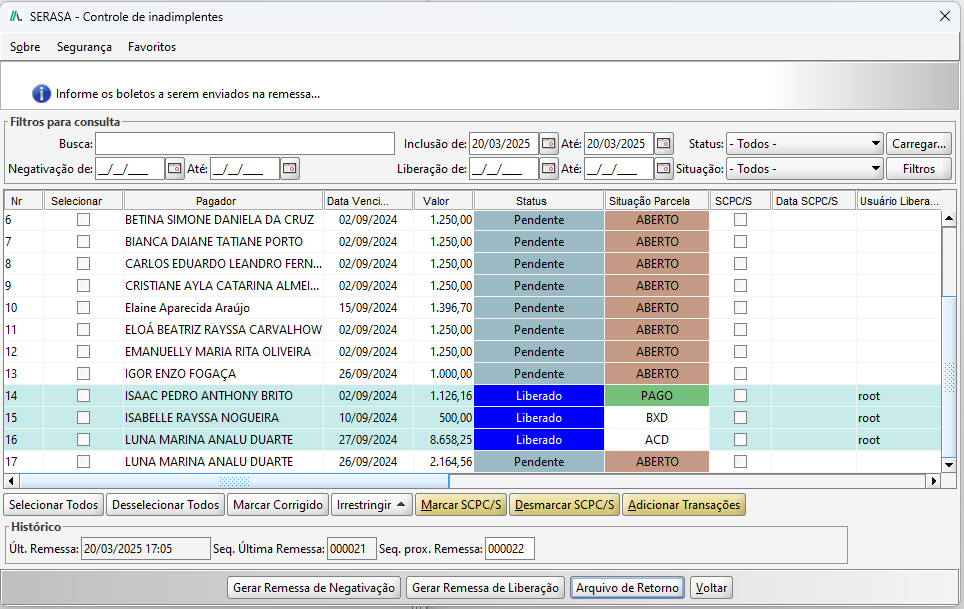964x609 pixels.
Task: Click the Situação Parcela column header
Action: tap(657, 201)
